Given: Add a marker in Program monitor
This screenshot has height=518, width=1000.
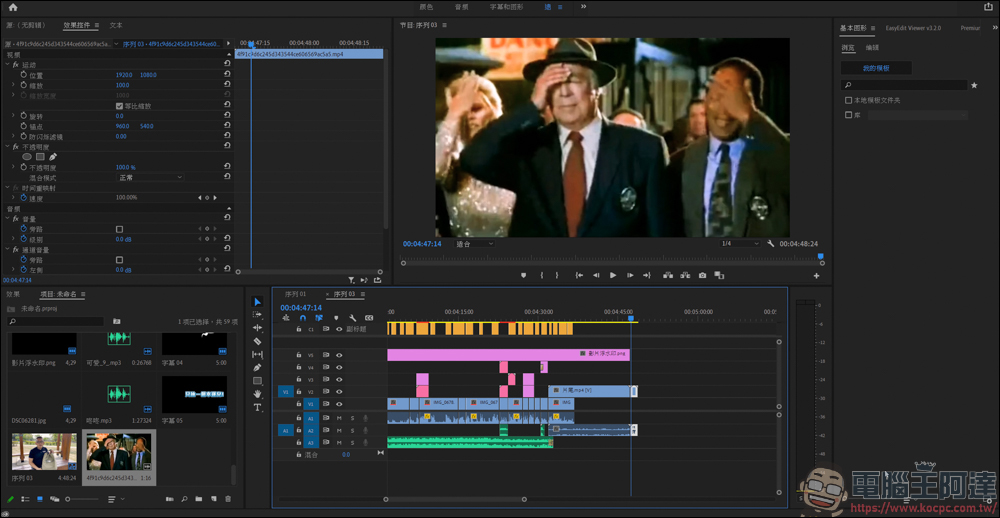Looking at the screenshot, I should coord(523,275).
